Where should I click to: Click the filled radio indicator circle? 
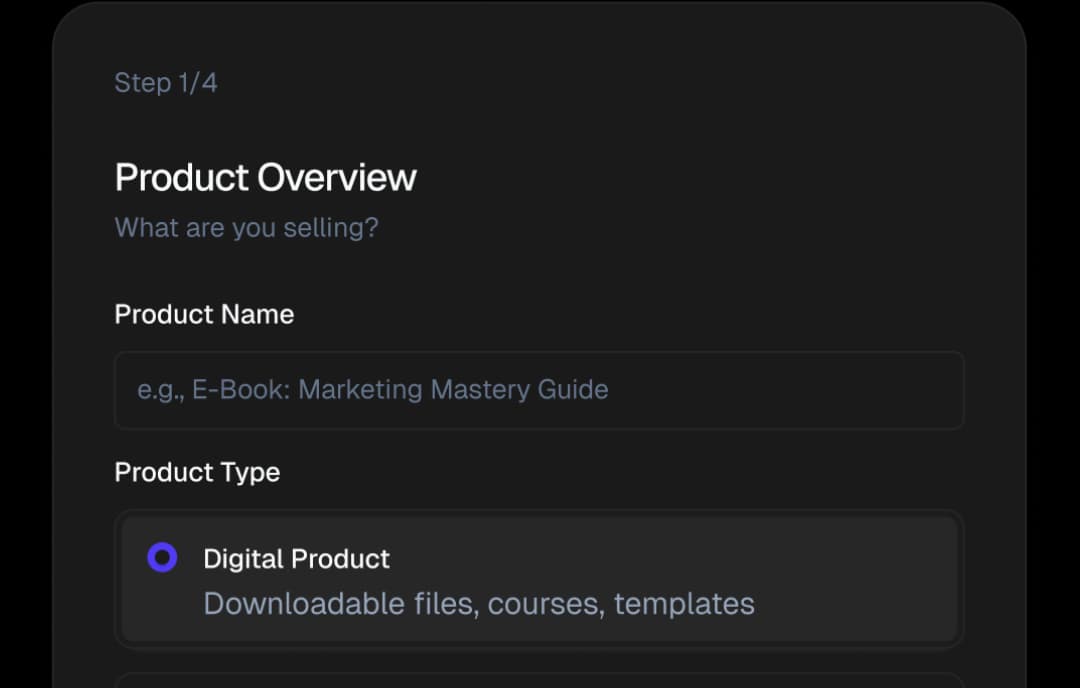pos(164,558)
